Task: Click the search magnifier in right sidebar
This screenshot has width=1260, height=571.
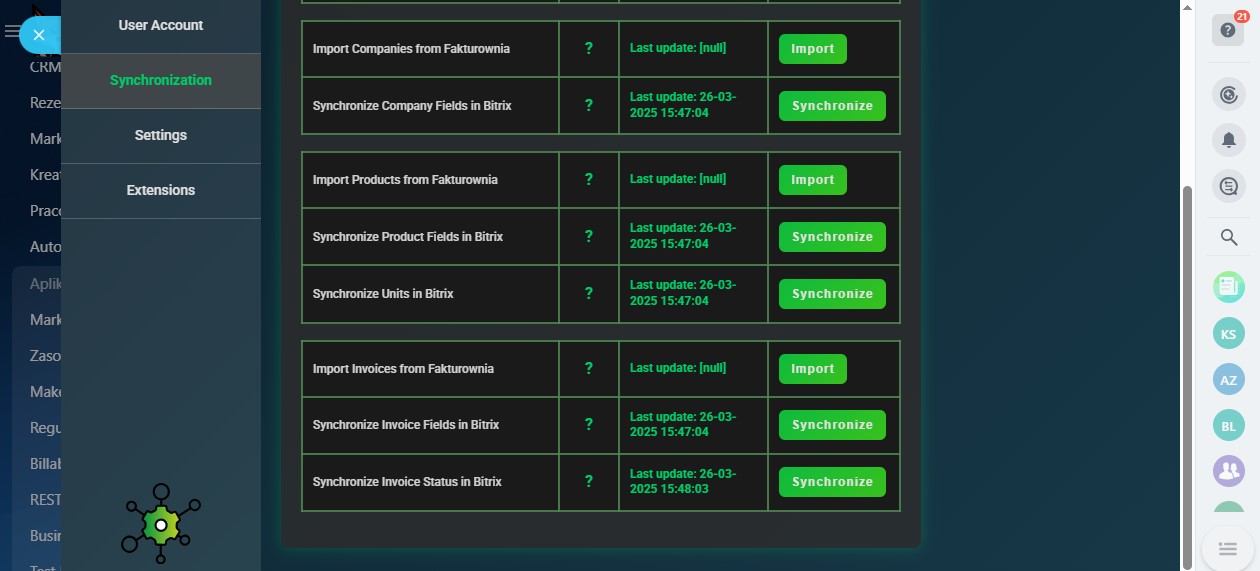Action: click(x=1229, y=238)
